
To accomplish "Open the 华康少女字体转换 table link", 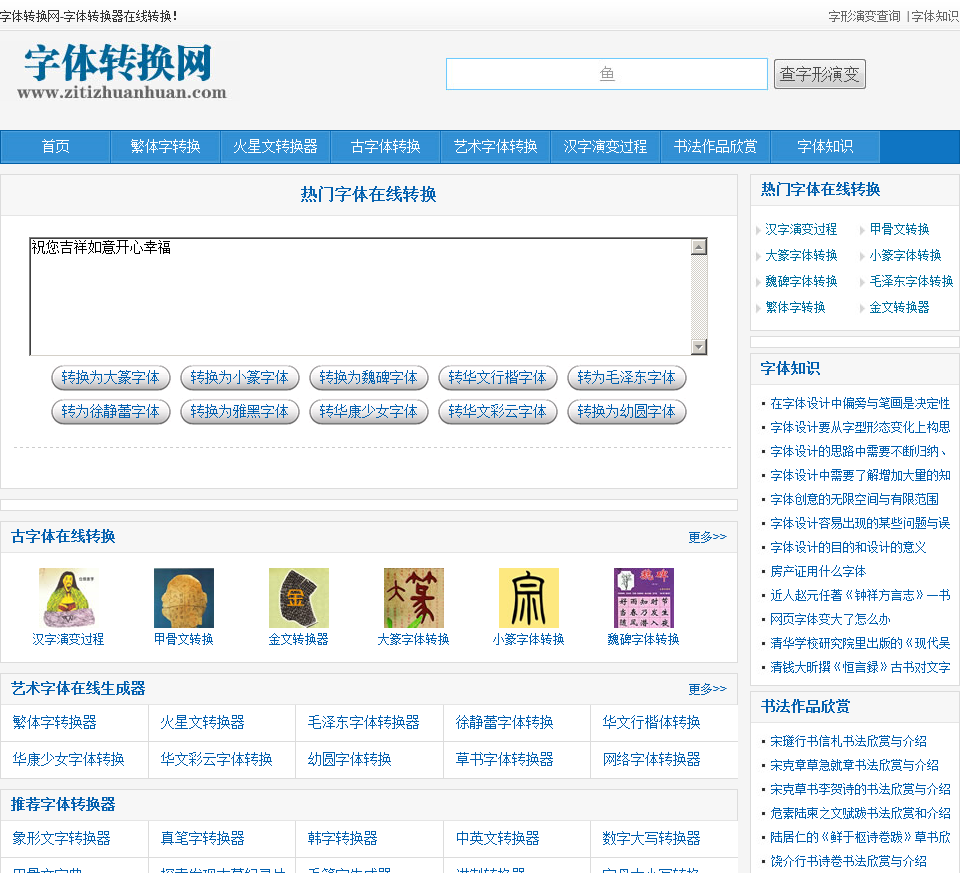I will pos(69,760).
